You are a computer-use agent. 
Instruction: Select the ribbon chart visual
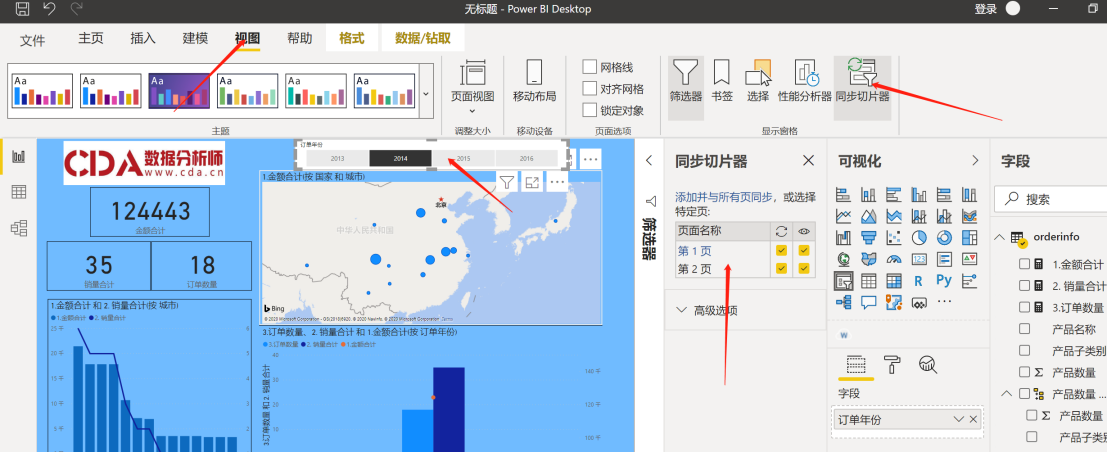point(970,216)
